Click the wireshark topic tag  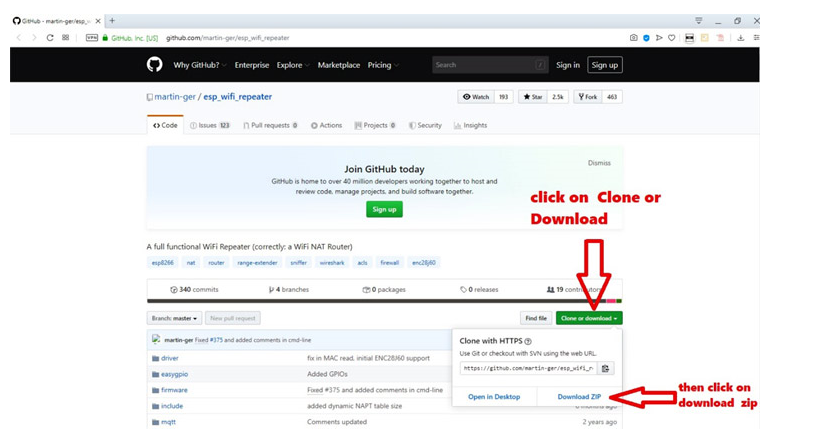click(x=332, y=262)
